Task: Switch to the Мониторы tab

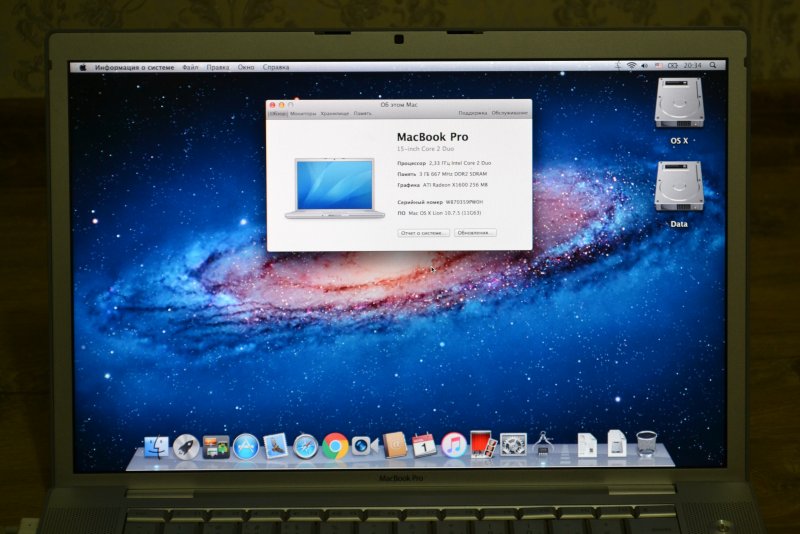Action: 303,113
